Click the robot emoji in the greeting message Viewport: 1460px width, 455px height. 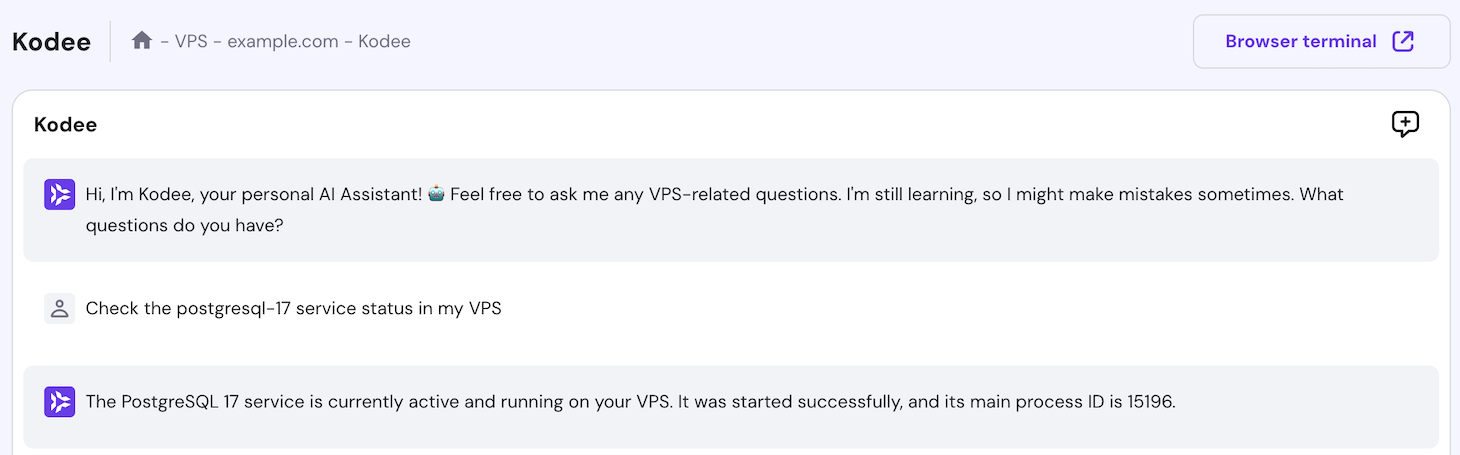coord(436,194)
